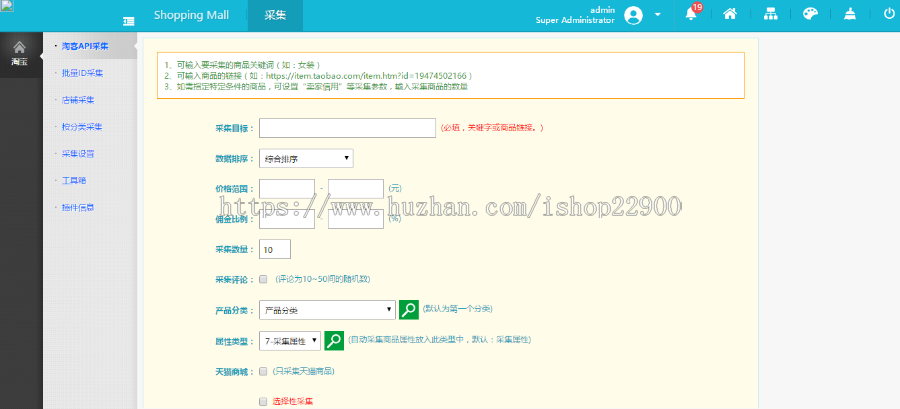Click the 默认为第一个分类 note

point(457,309)
